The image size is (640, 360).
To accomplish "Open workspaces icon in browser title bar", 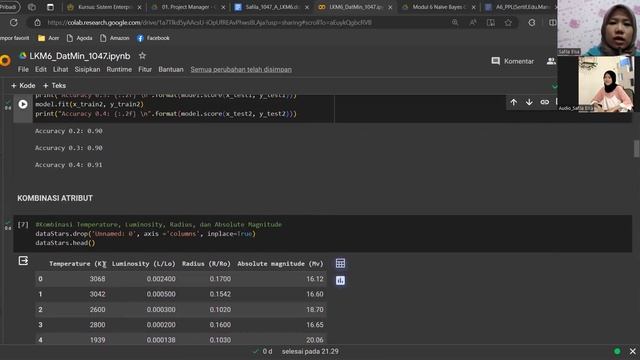I will [x=31, y=7].
